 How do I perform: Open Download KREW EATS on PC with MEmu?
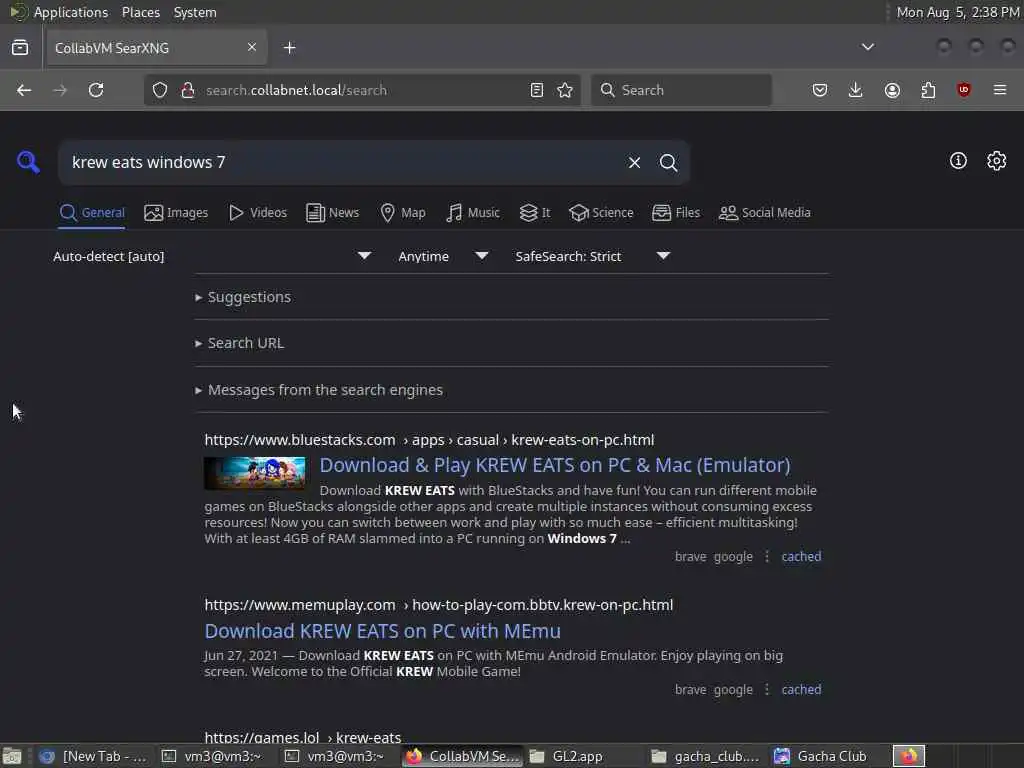pyautogui.click(x=383, y=631)
